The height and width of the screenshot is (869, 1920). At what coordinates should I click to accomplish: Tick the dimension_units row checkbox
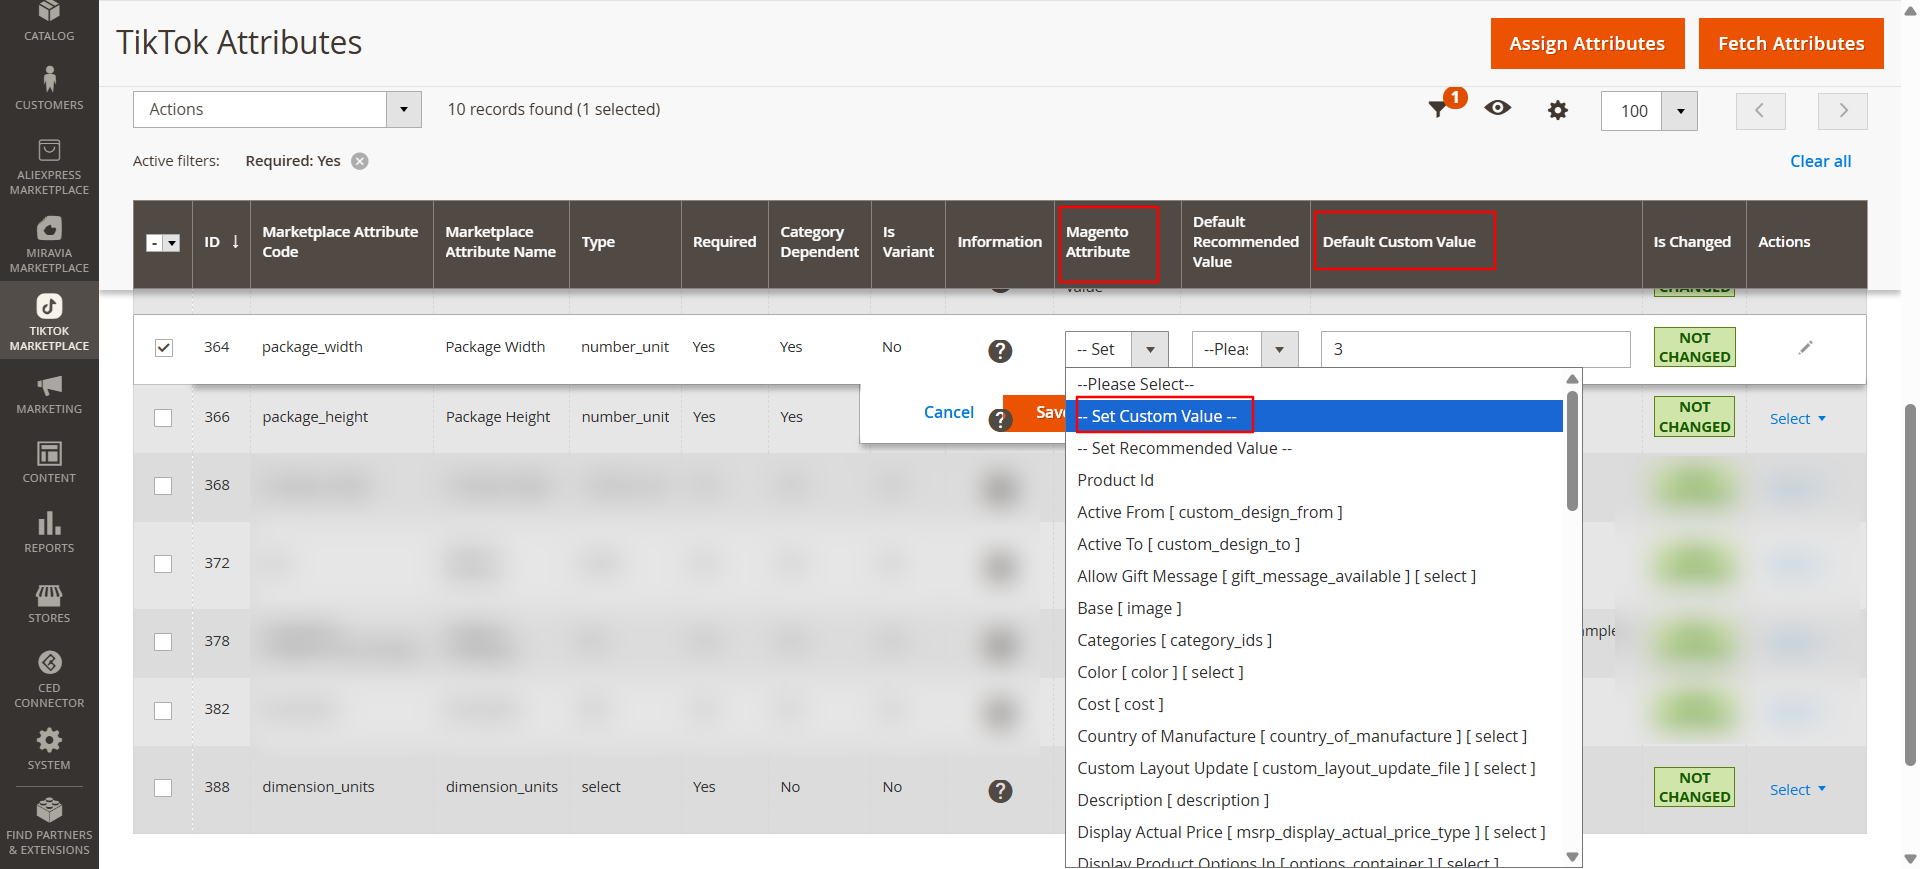pos(163,788)
